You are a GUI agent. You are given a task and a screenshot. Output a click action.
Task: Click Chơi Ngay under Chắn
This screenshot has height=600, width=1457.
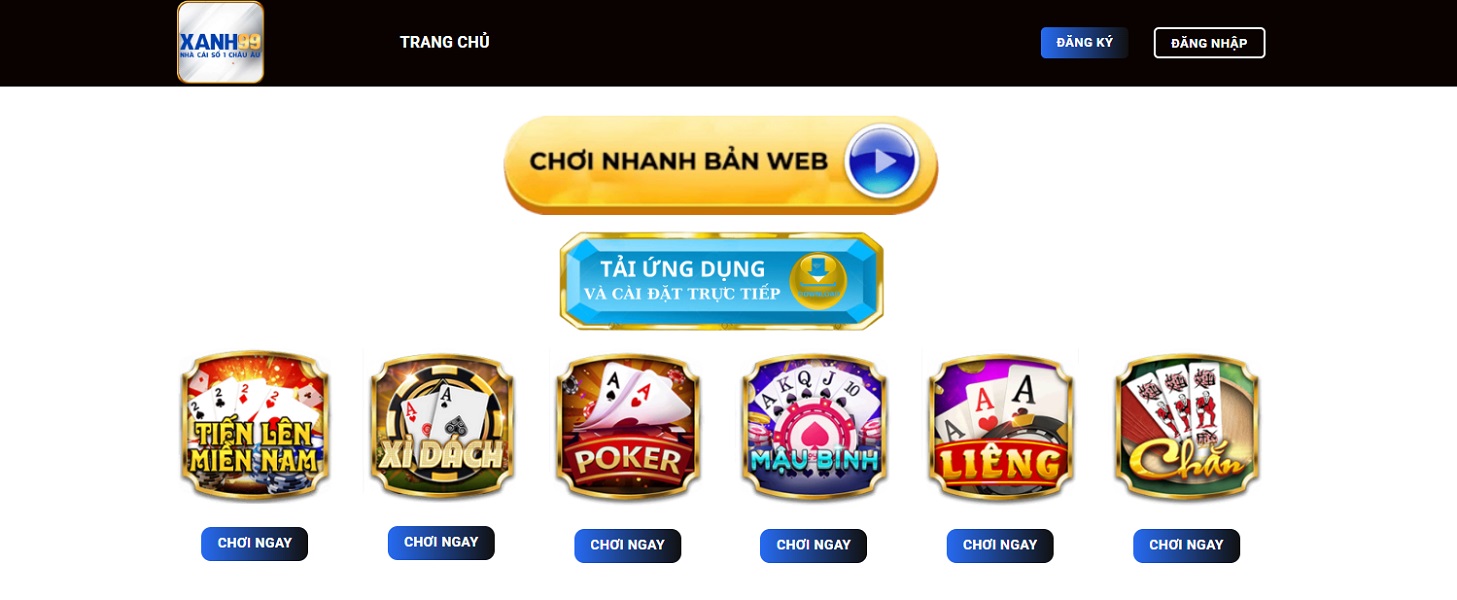tap(1187, 545)
